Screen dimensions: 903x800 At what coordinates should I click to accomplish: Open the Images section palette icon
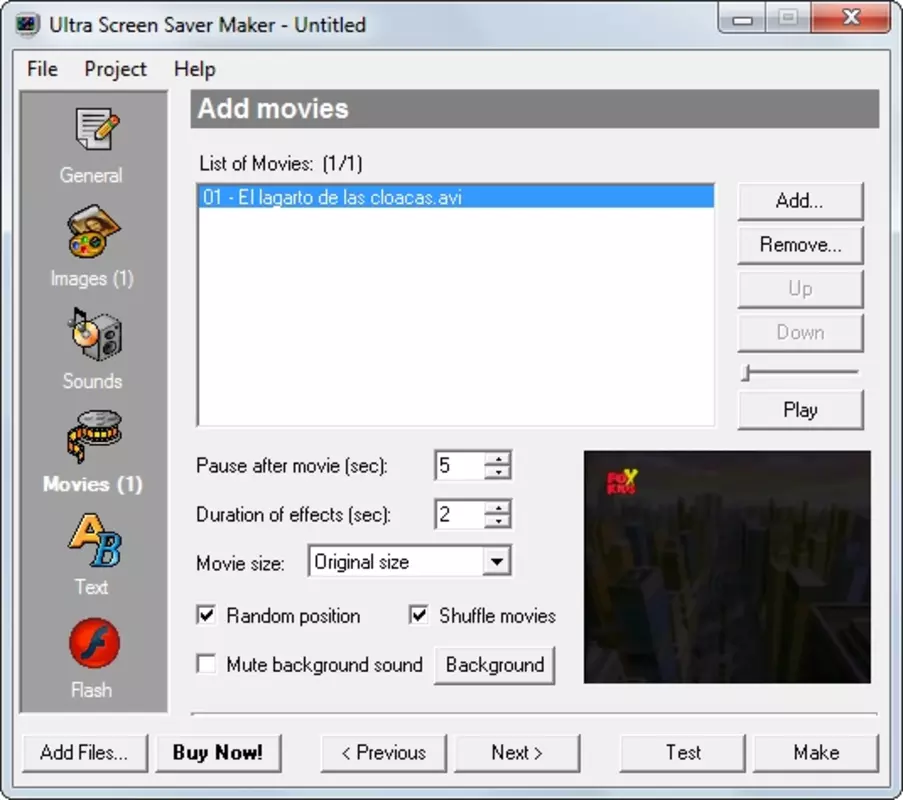tap(93, 231)
